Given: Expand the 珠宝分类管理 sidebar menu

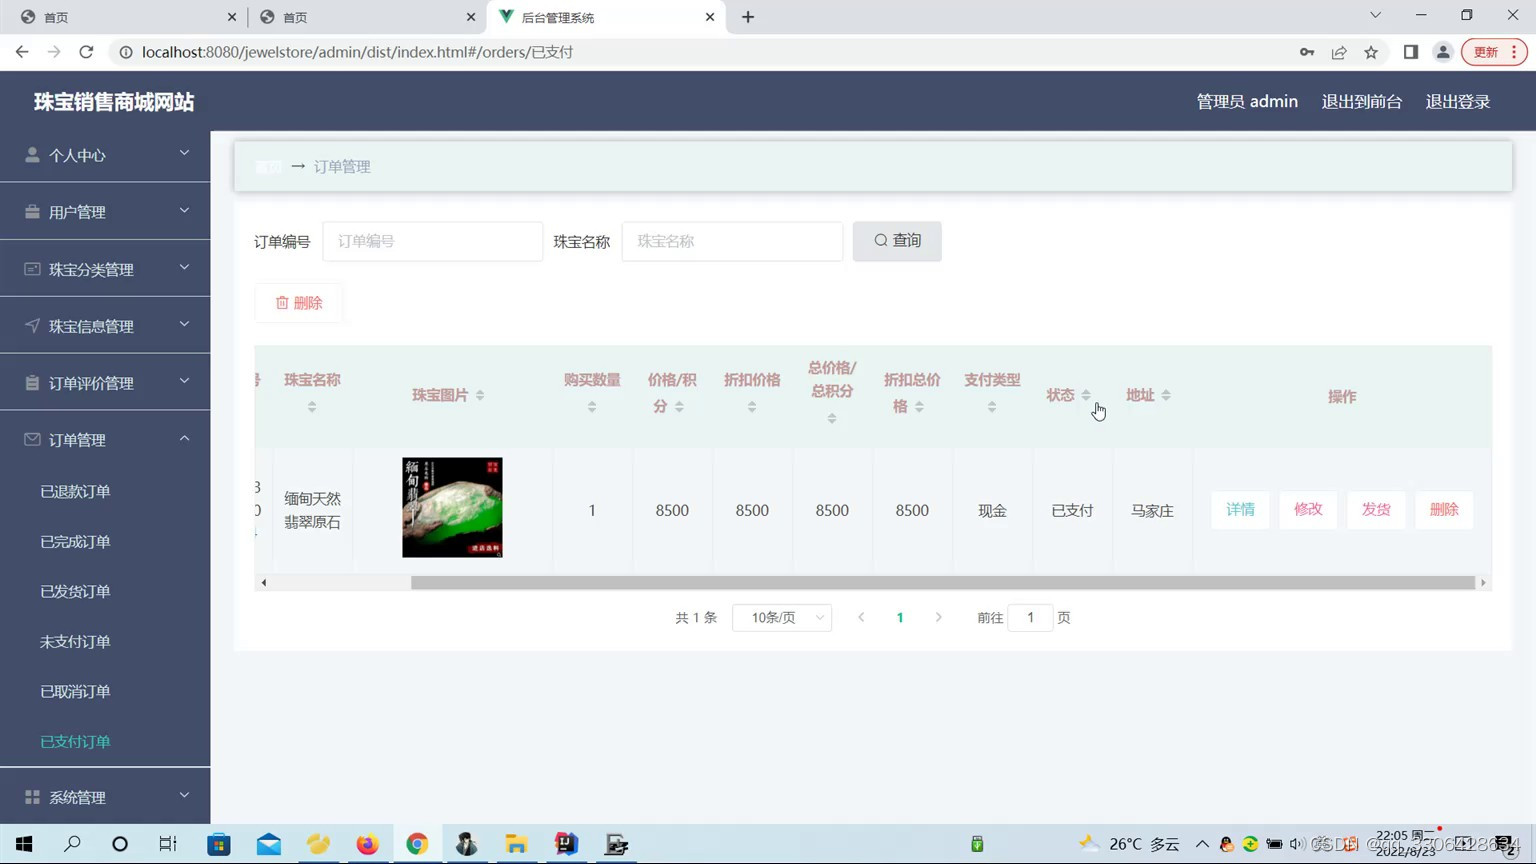Looking at the screenshot, I should pos(105,269).
